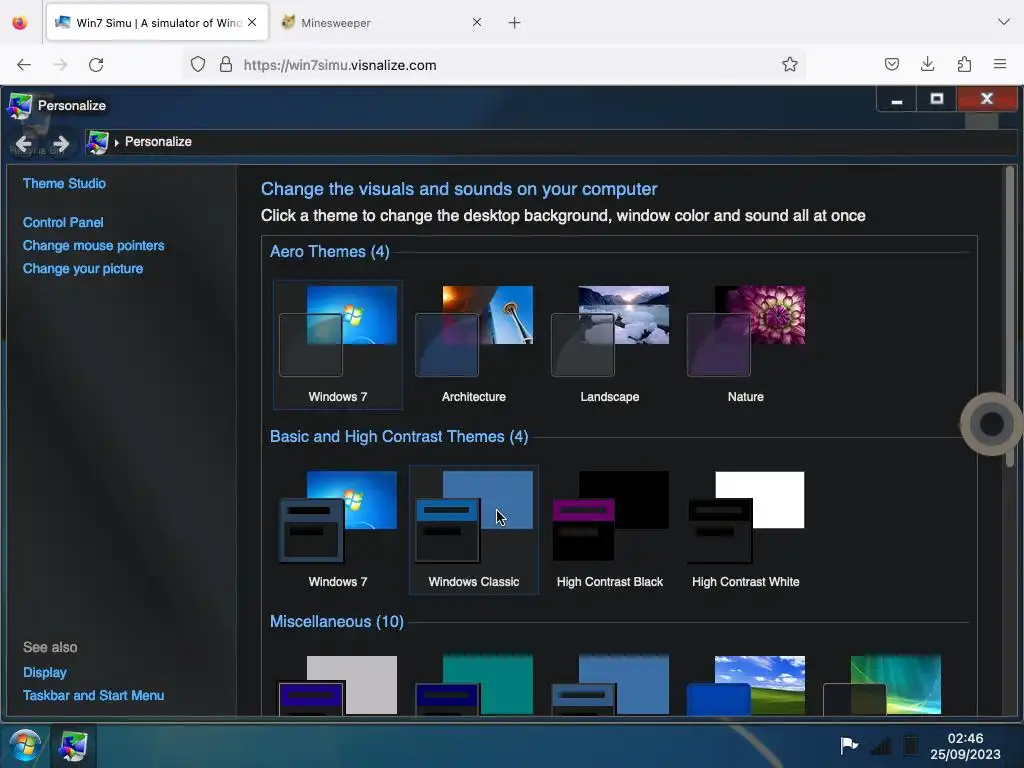Click the Aero Themes (4) heading
Image resolution: width=1024 pixels, height=768 pixels.
tap(330, 251)
